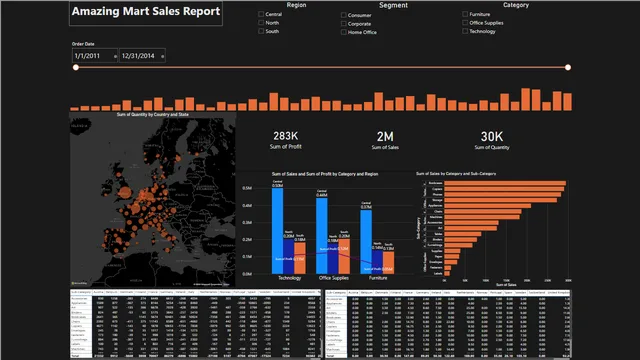
Task: Click the Furniture axis label
Action: coord(378,278)
